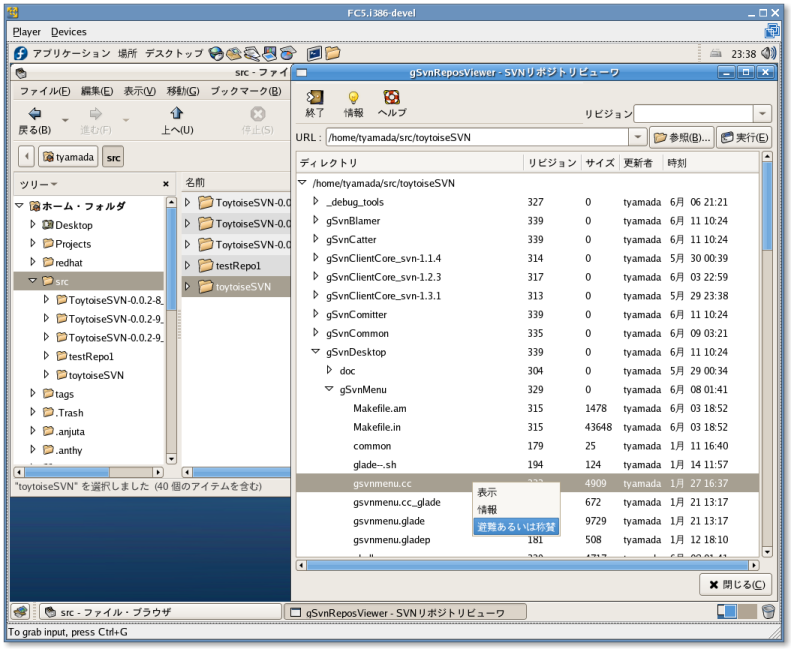
Task: Open the ブックマーク(B) menu
Action: (246, 91)
